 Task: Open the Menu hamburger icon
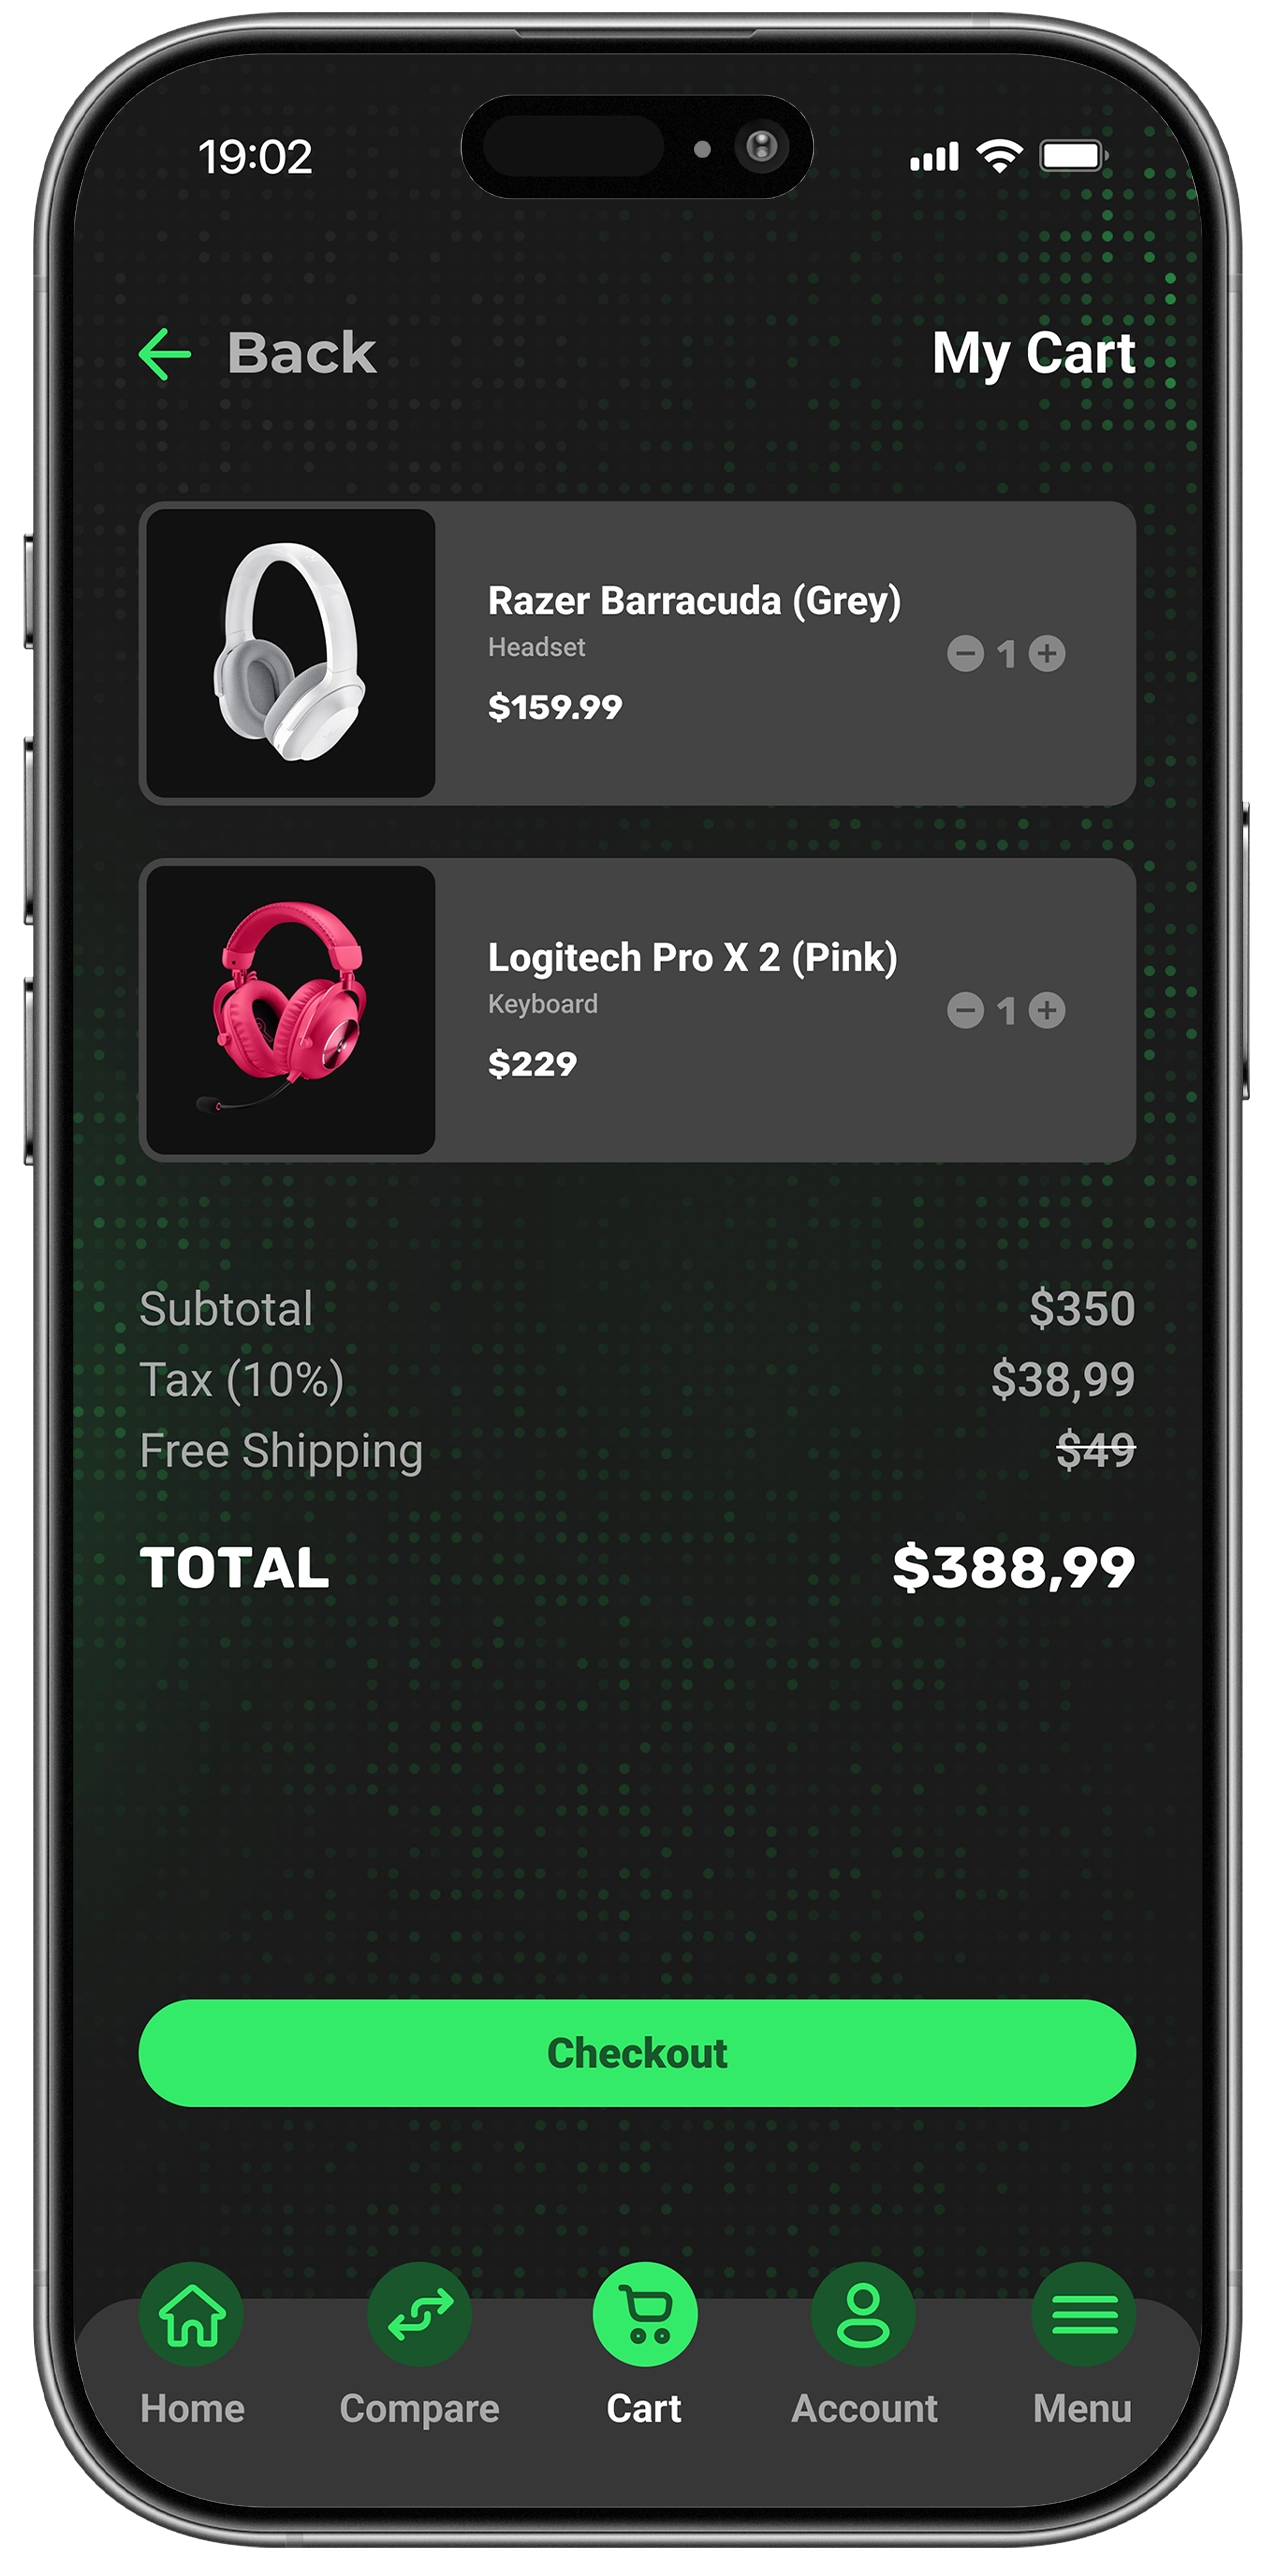[x=1083, y=2314]
